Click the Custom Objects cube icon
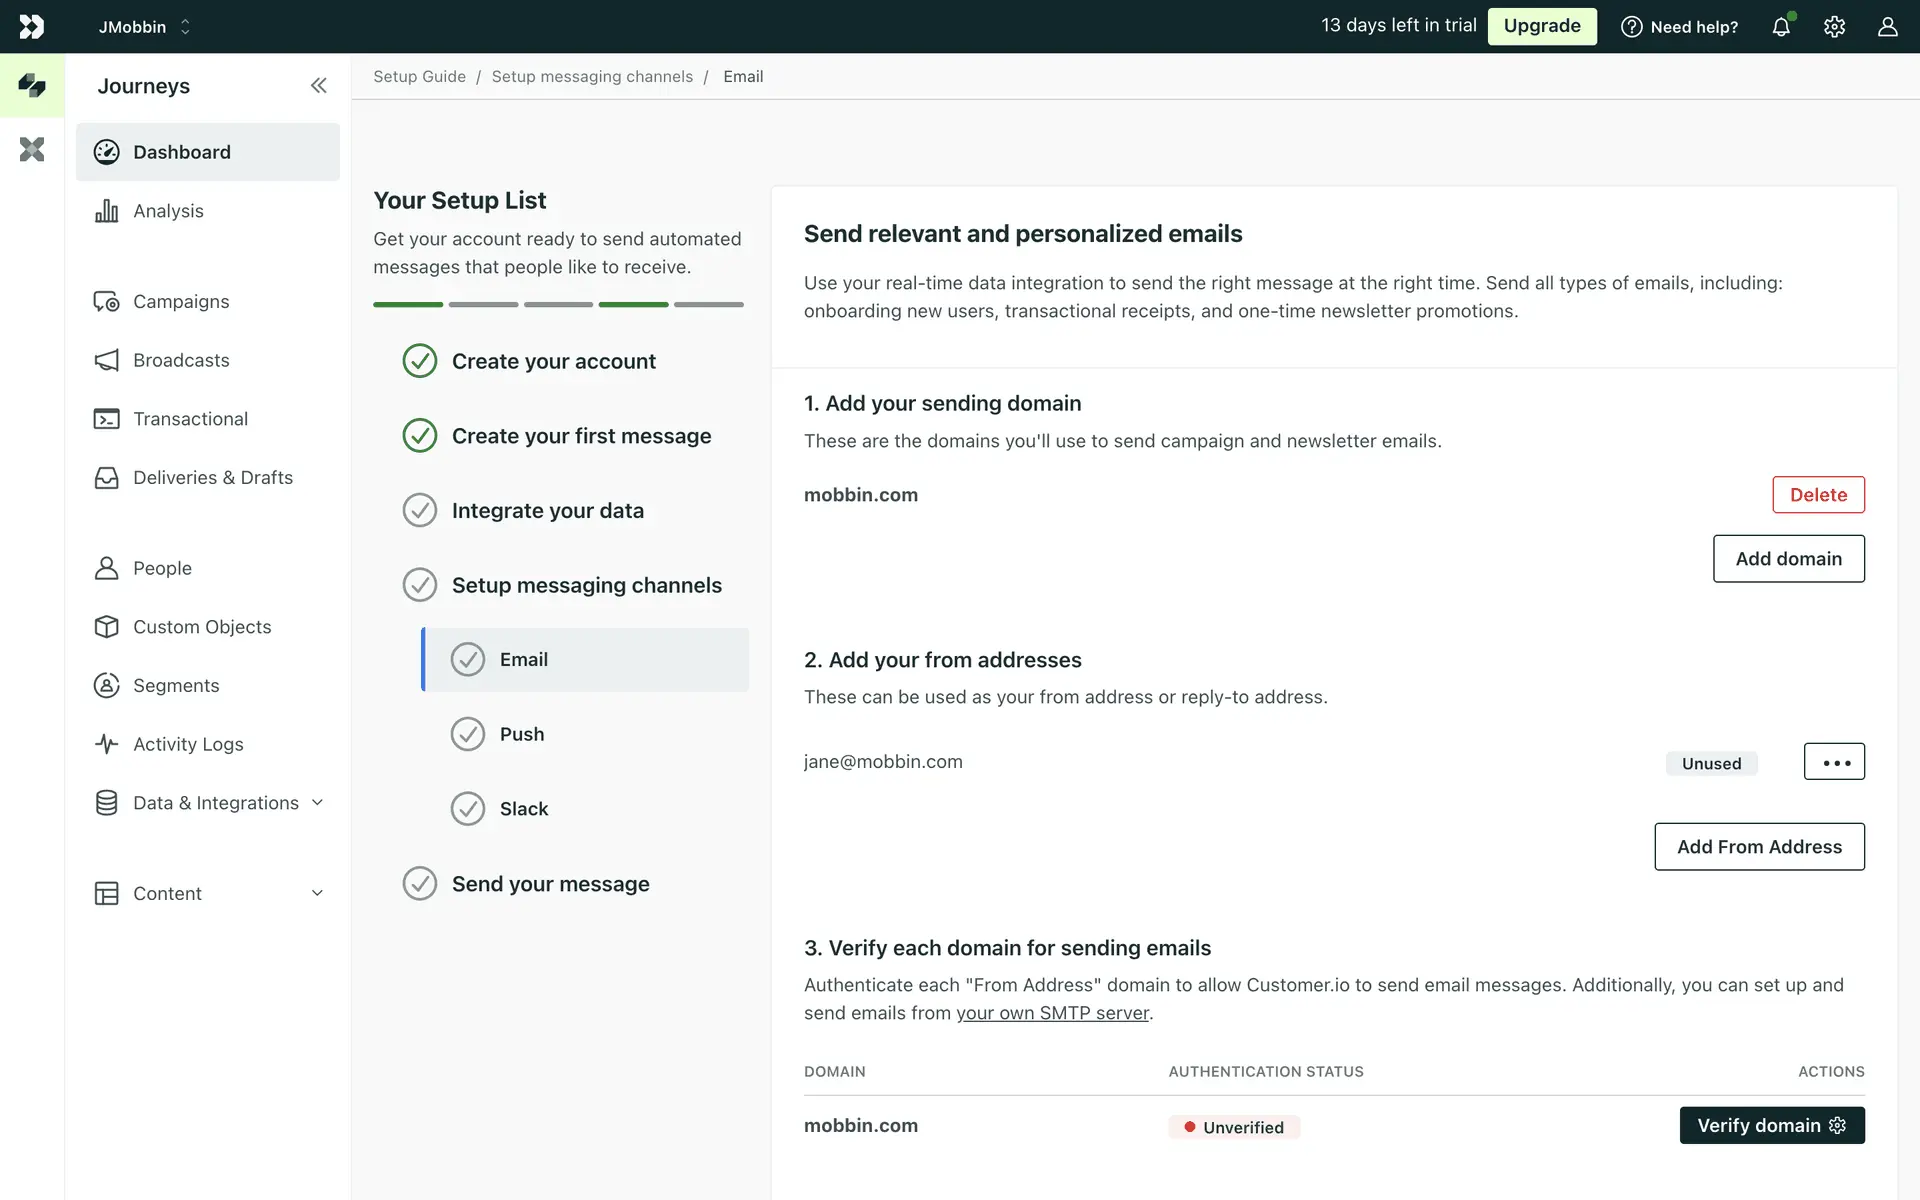This screenshot has width=1920, height=1200. click(x=106, y=627)
